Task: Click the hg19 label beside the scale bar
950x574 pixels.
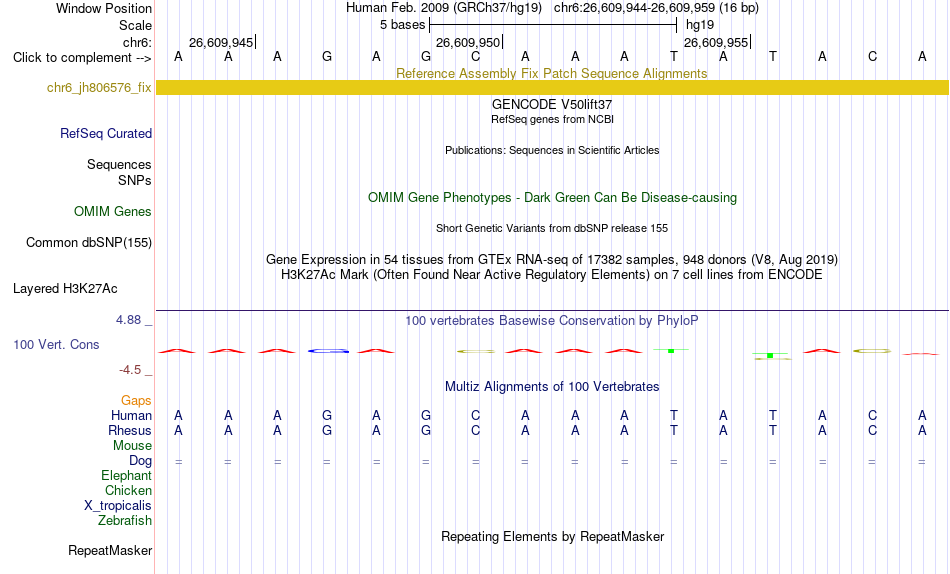Action: click(x=700, y=25)
